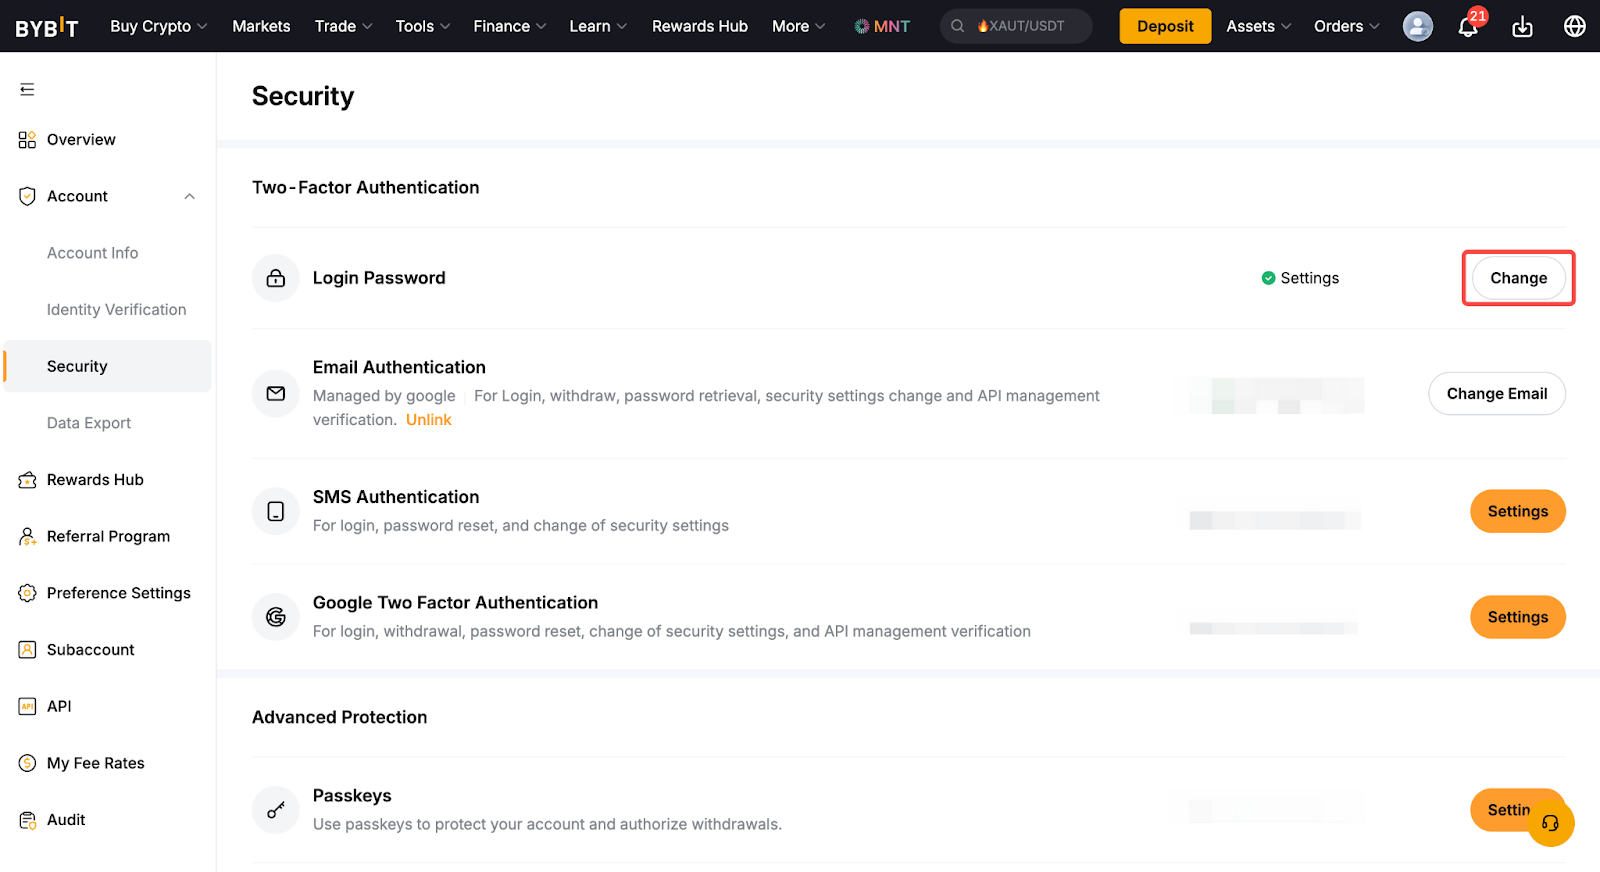Click the user profile avatar icon
This screenshot has width=1600, height=872.
pyautogui.click(x=1417, y=27)
